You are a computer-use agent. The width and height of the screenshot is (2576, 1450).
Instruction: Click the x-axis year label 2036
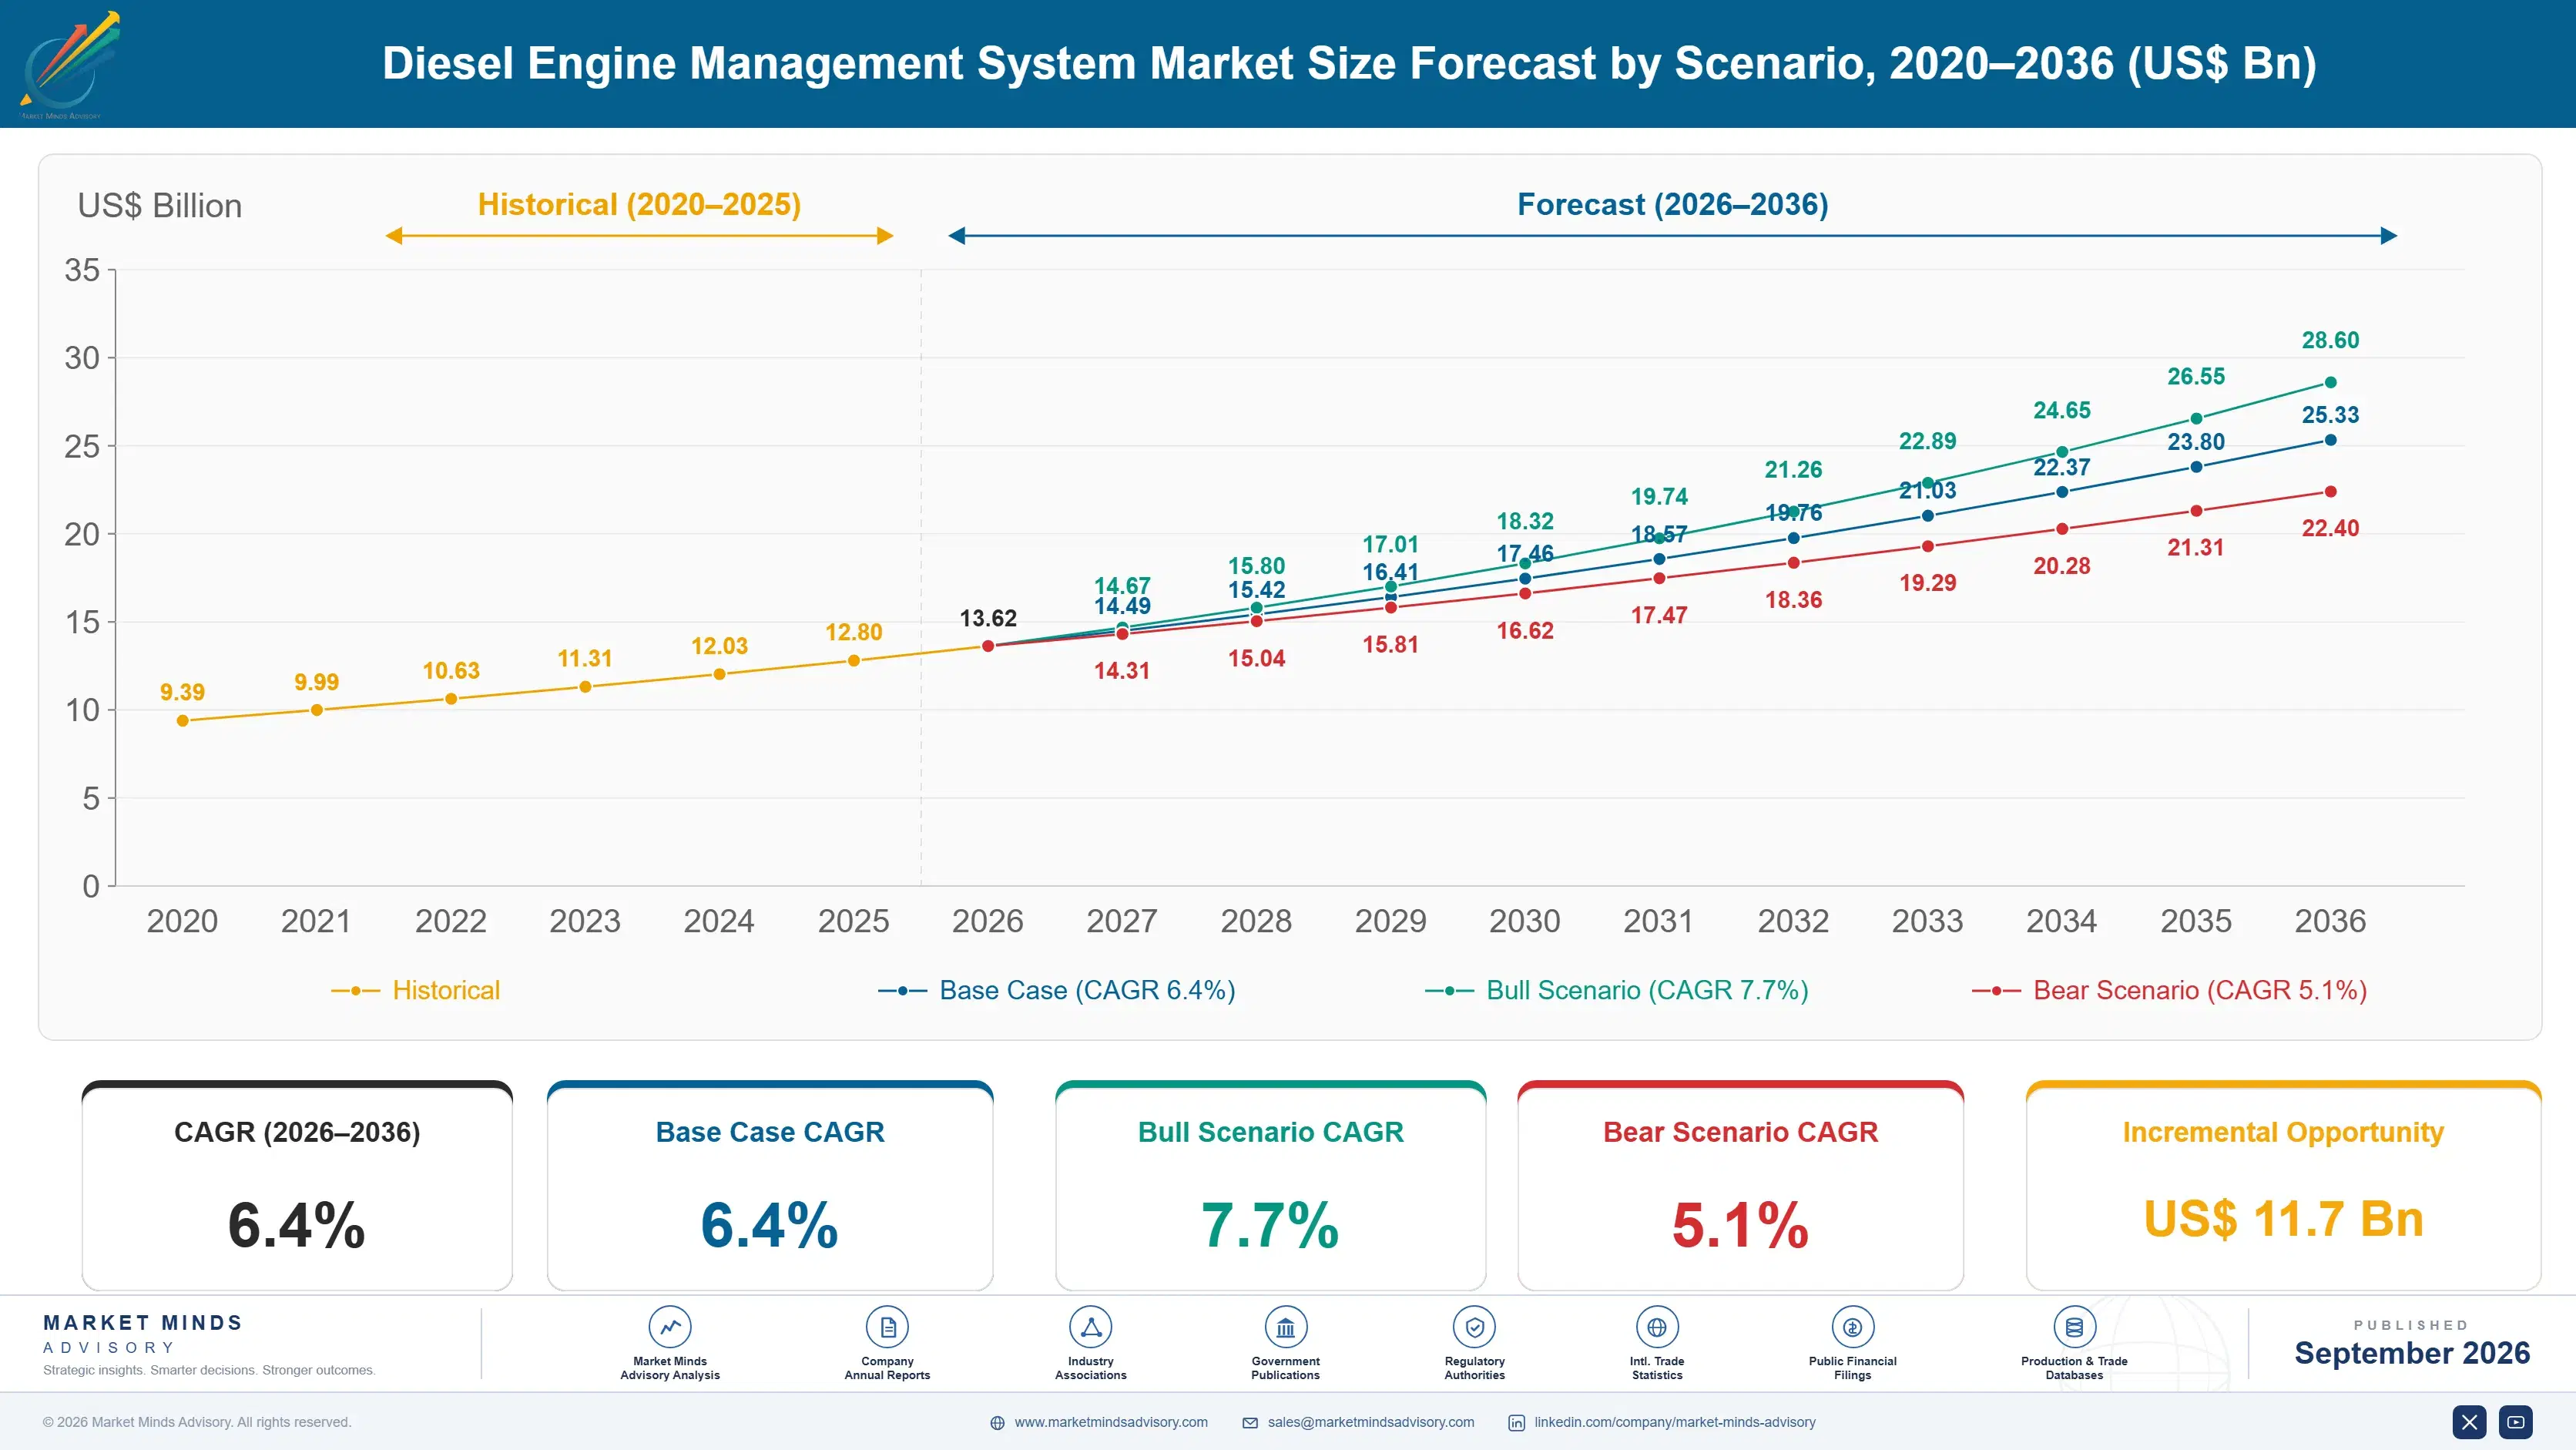click(2330, 921)
